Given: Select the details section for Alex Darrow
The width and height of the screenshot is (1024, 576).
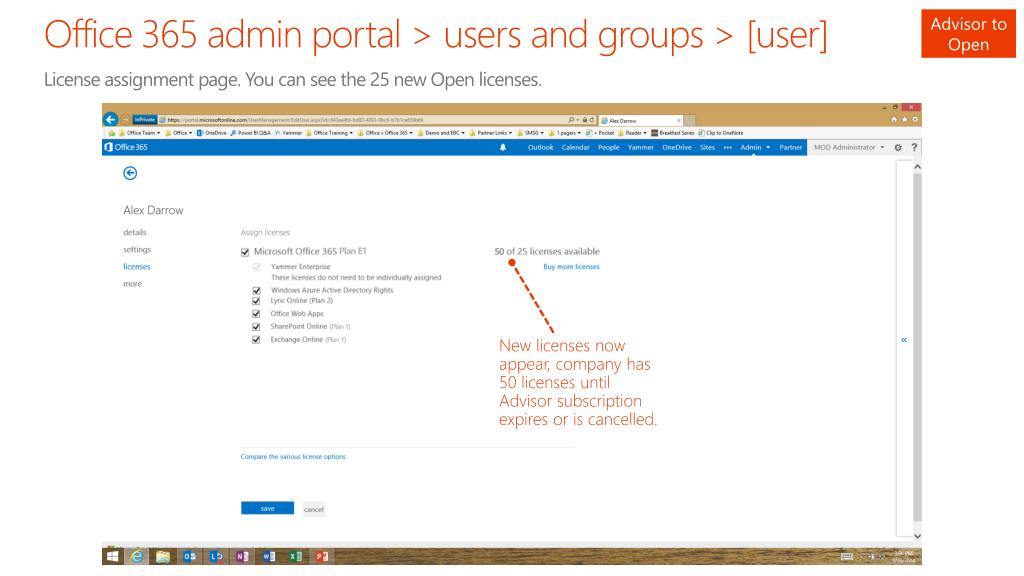Looking at the screenshot, I should point(135,232).
